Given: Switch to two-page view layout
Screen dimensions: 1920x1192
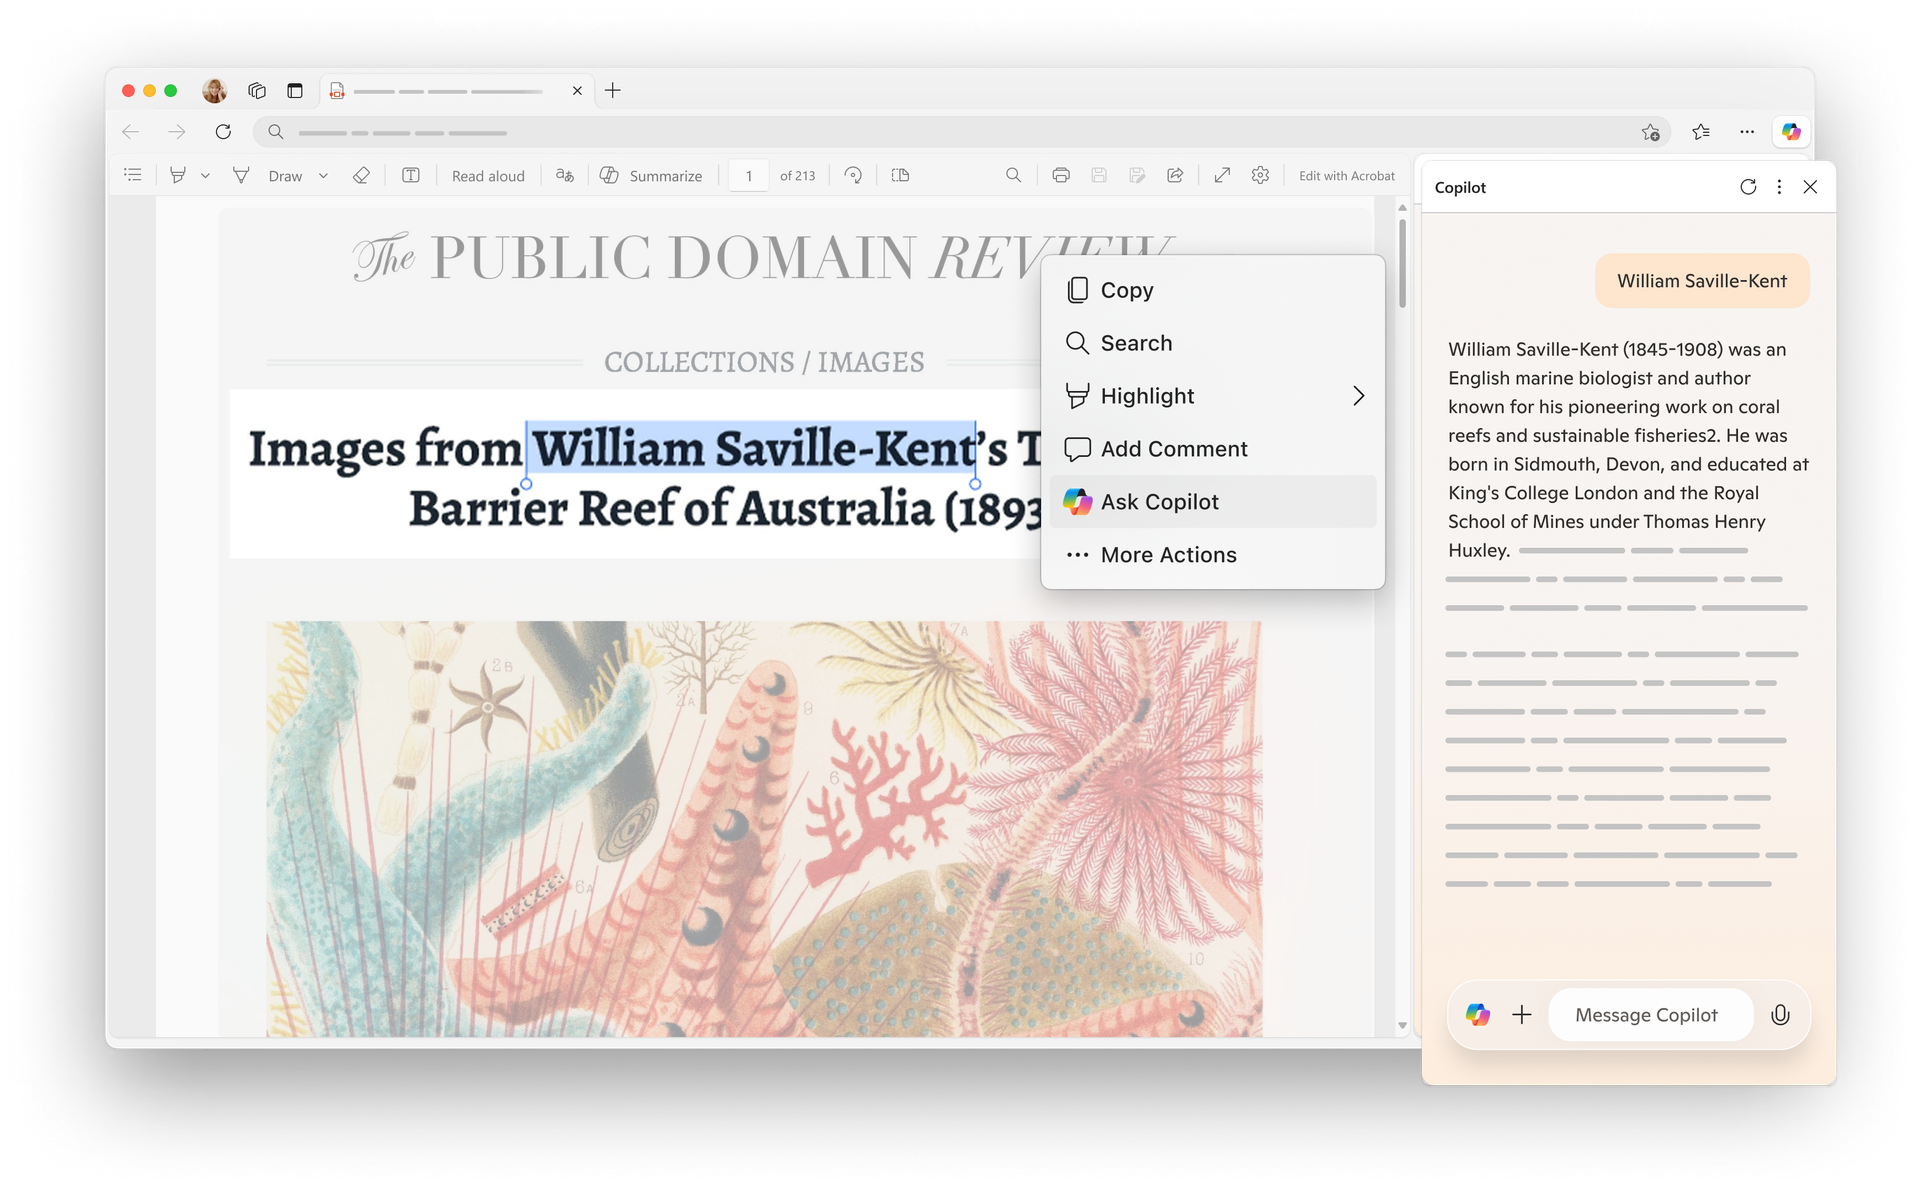Looking at the screenshot, I should 900,175.
